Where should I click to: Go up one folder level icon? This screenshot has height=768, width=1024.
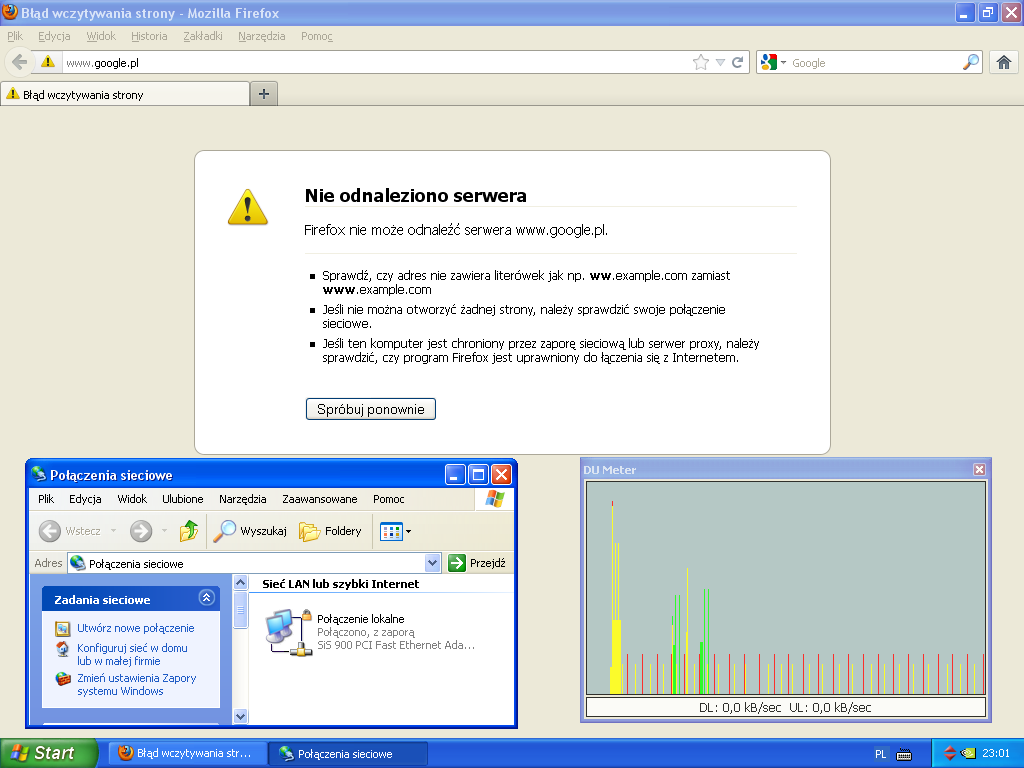(189, 531)
